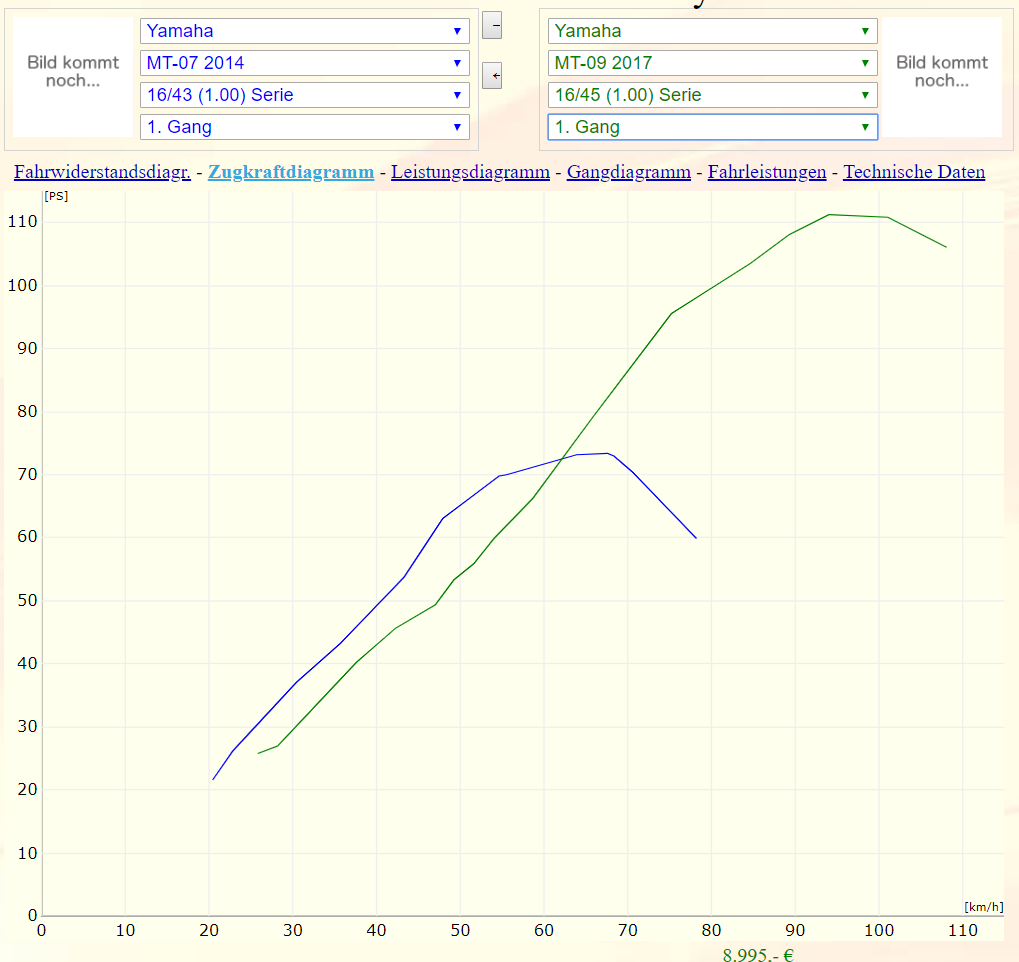Click the 8.995.- € price text
Viewport: 1019px width, 962px height.
[758, 954]
